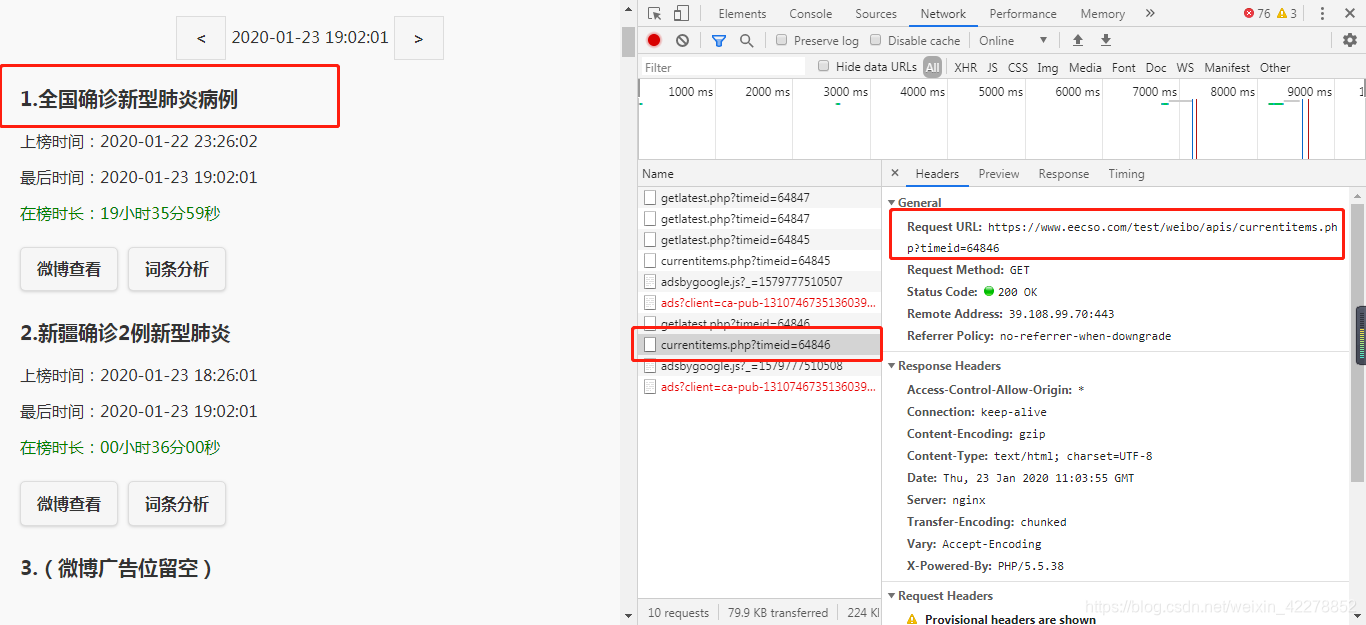This screenshot has width=1366, height=625.
Task: Open network search magnifier icon
Action: coord(746,40)
